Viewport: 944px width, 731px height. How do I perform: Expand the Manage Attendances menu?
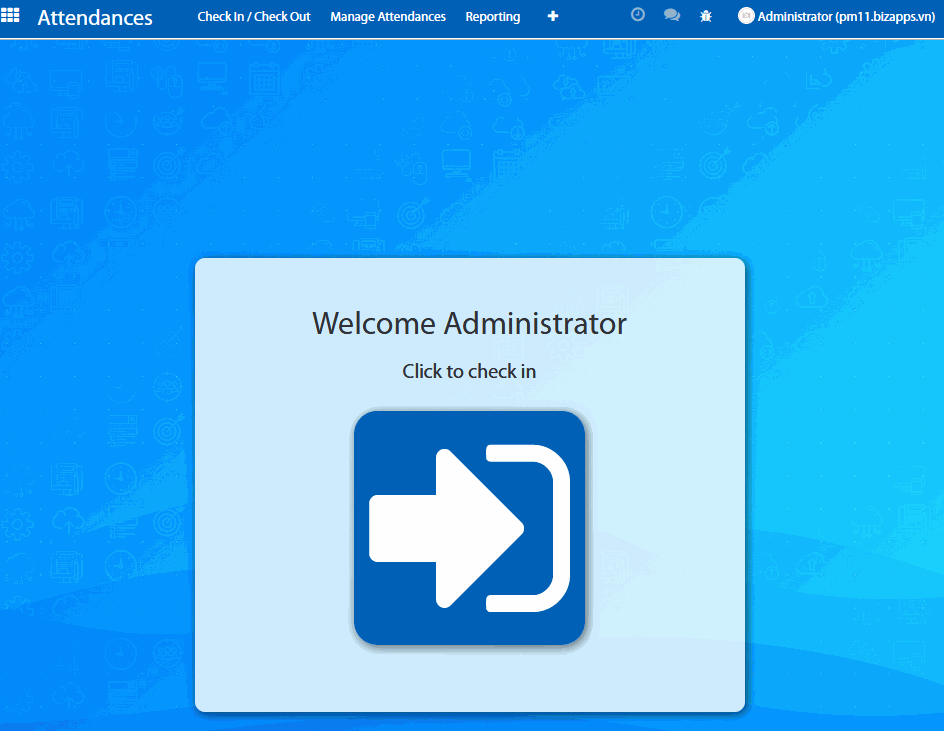tap(388, 17)
